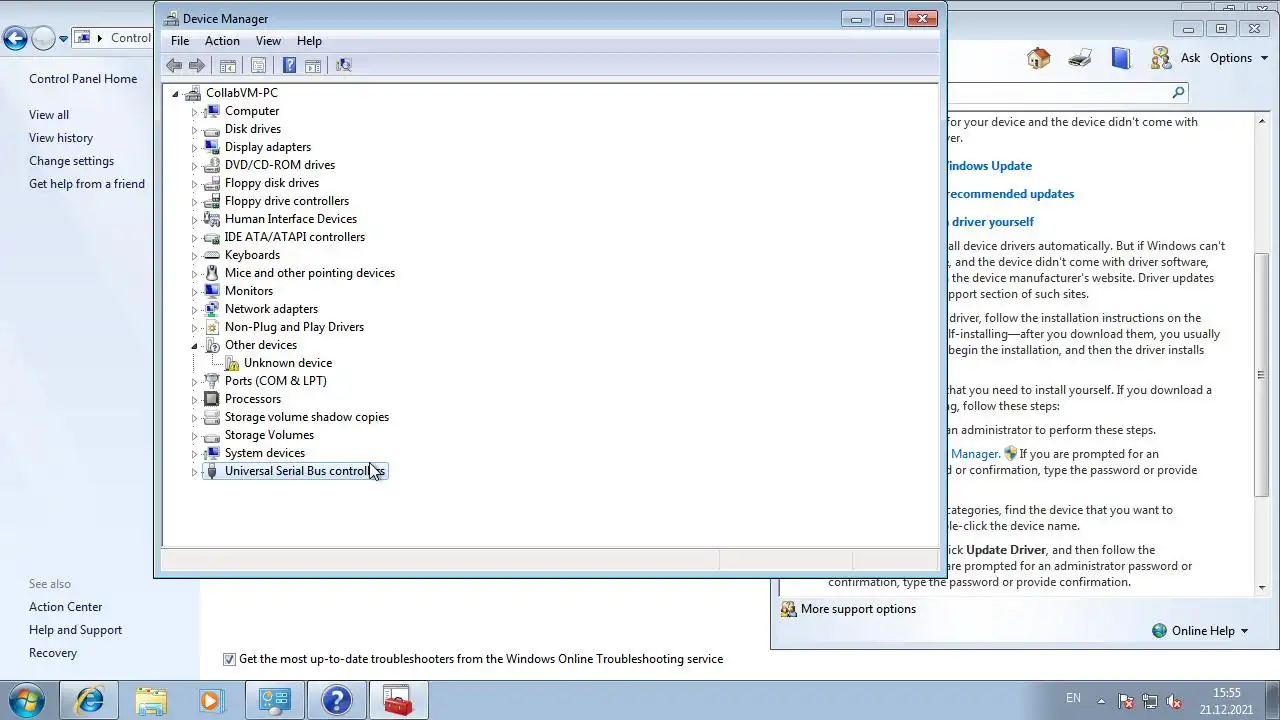
Task: Switch to Help and Support taskbar icon
Action: [x=337, y=700]
